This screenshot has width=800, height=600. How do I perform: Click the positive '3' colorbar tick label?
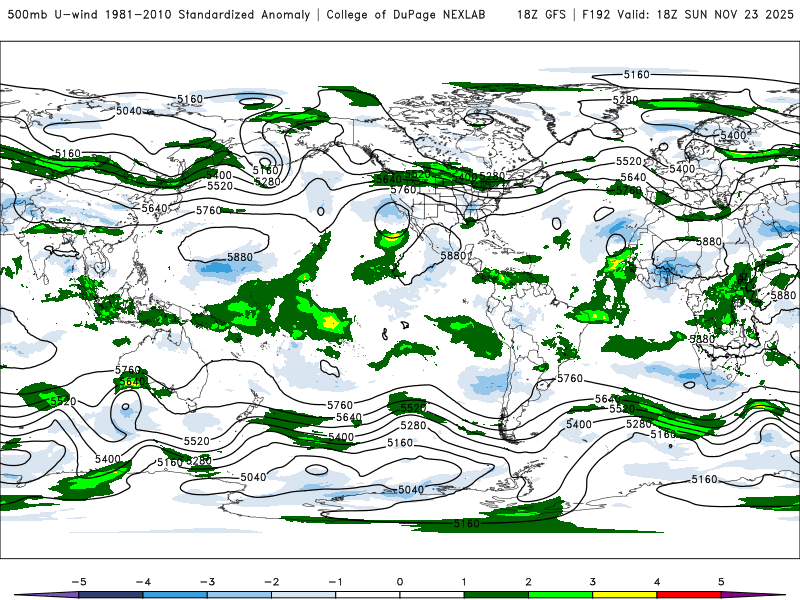pyautogui.click(x=593, y=582)
